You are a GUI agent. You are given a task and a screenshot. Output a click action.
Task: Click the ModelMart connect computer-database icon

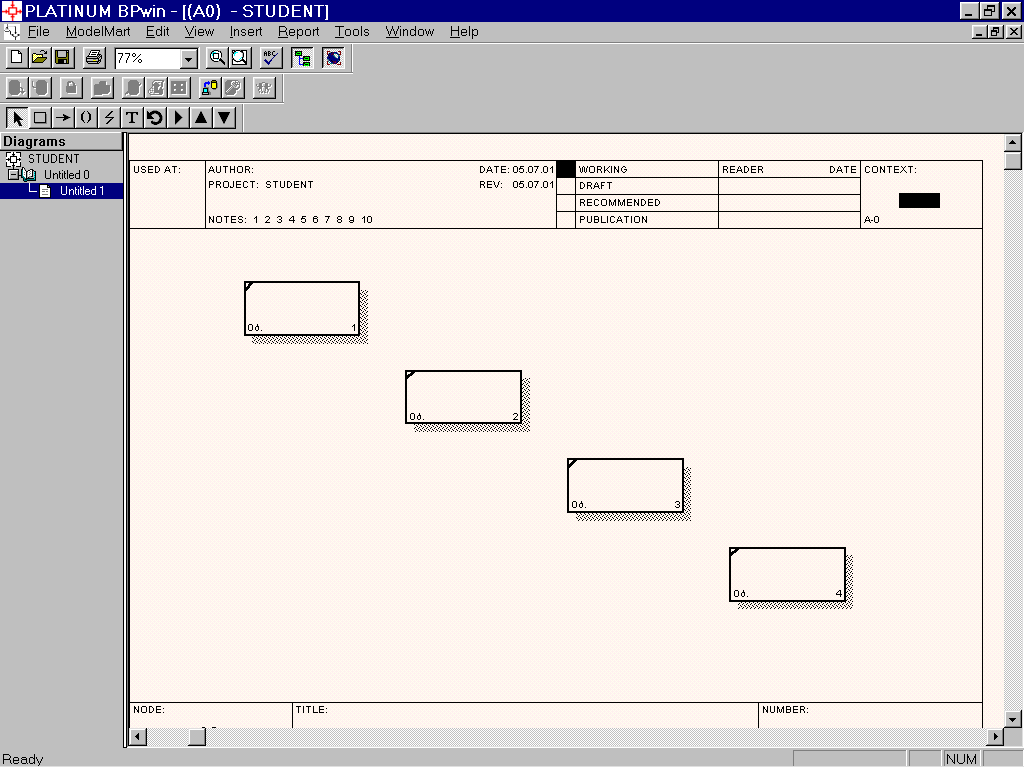210,88
